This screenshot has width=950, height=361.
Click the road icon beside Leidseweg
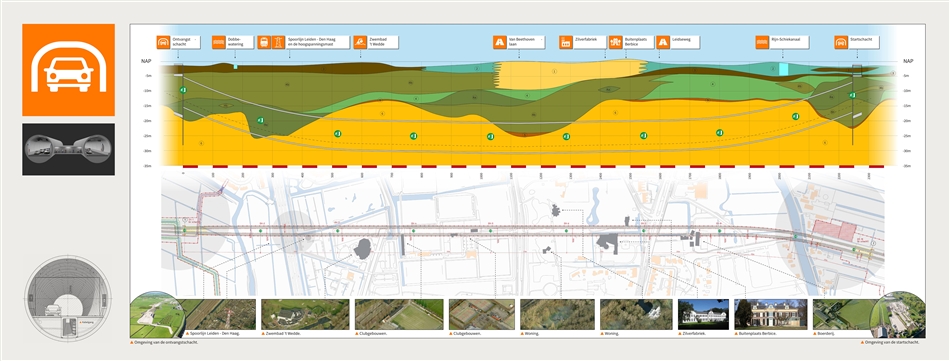pos(663,42)
